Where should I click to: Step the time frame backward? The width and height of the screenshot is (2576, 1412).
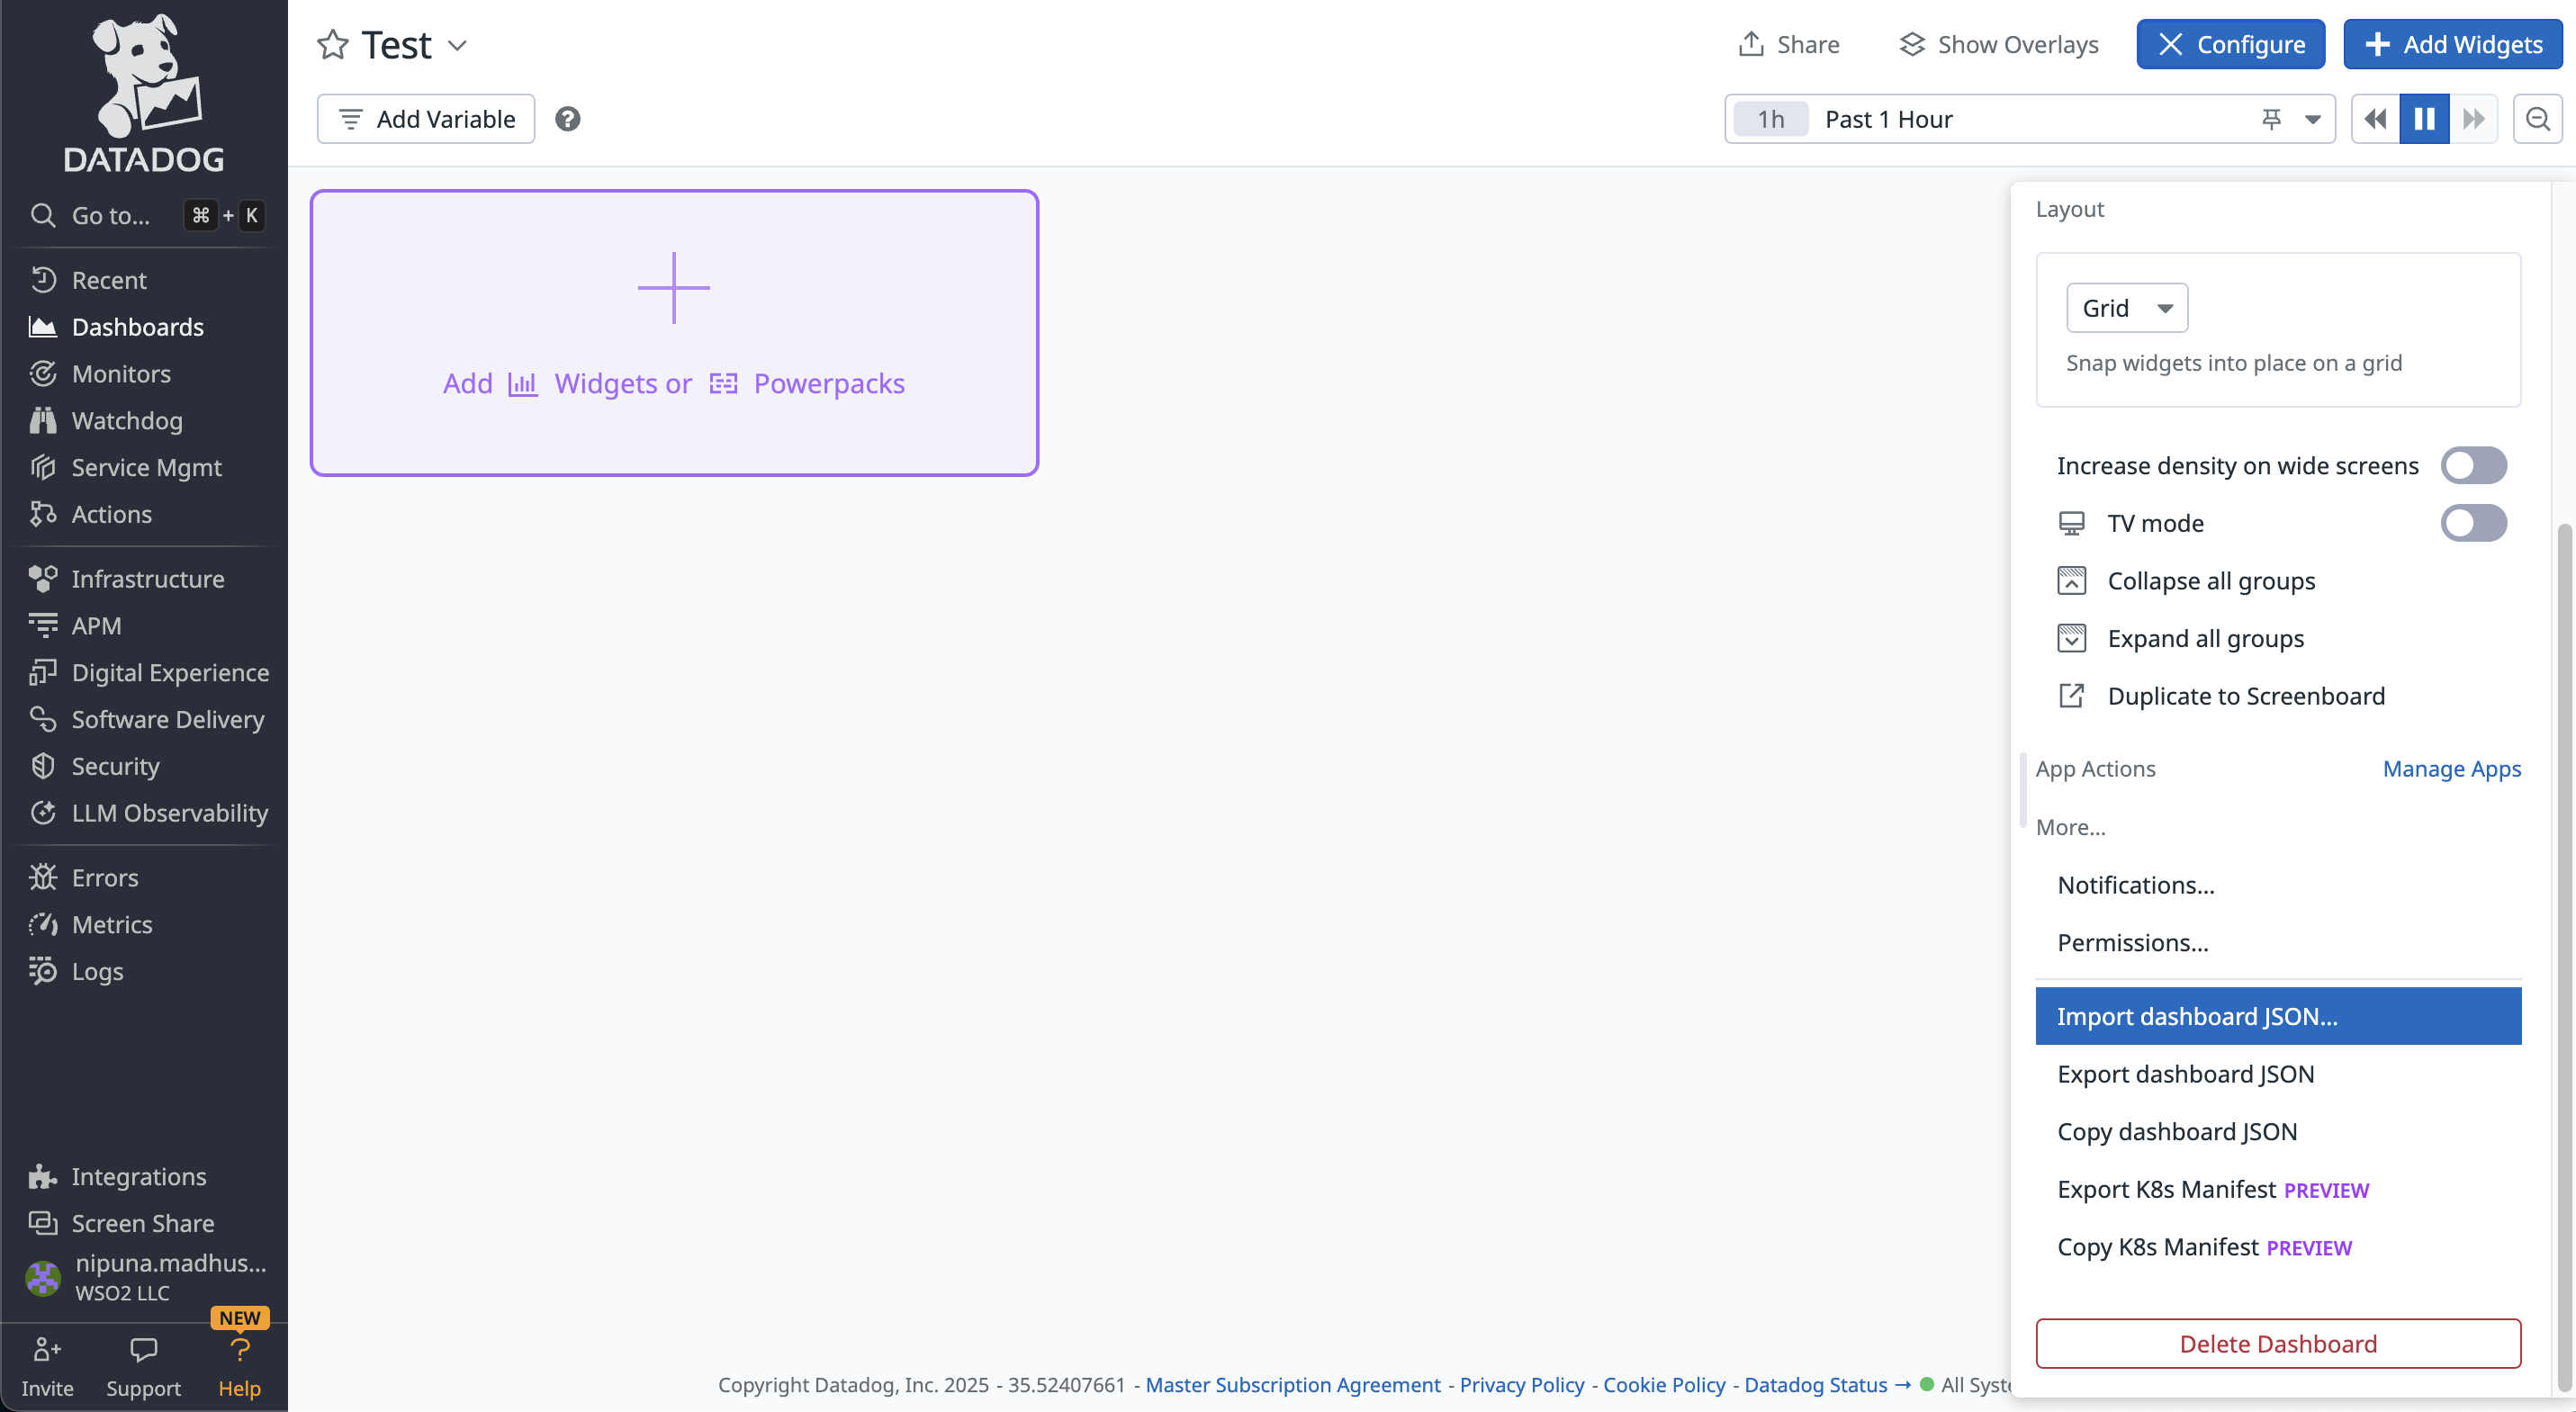pyautogui.click(x=2375, y=119)
